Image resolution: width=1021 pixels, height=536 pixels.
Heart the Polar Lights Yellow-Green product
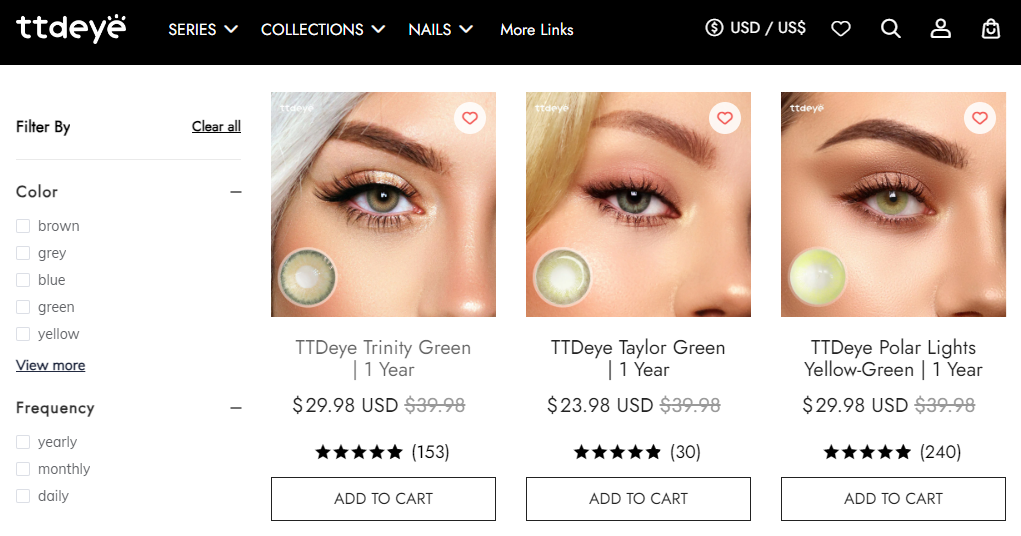click(x=980, y=118)
